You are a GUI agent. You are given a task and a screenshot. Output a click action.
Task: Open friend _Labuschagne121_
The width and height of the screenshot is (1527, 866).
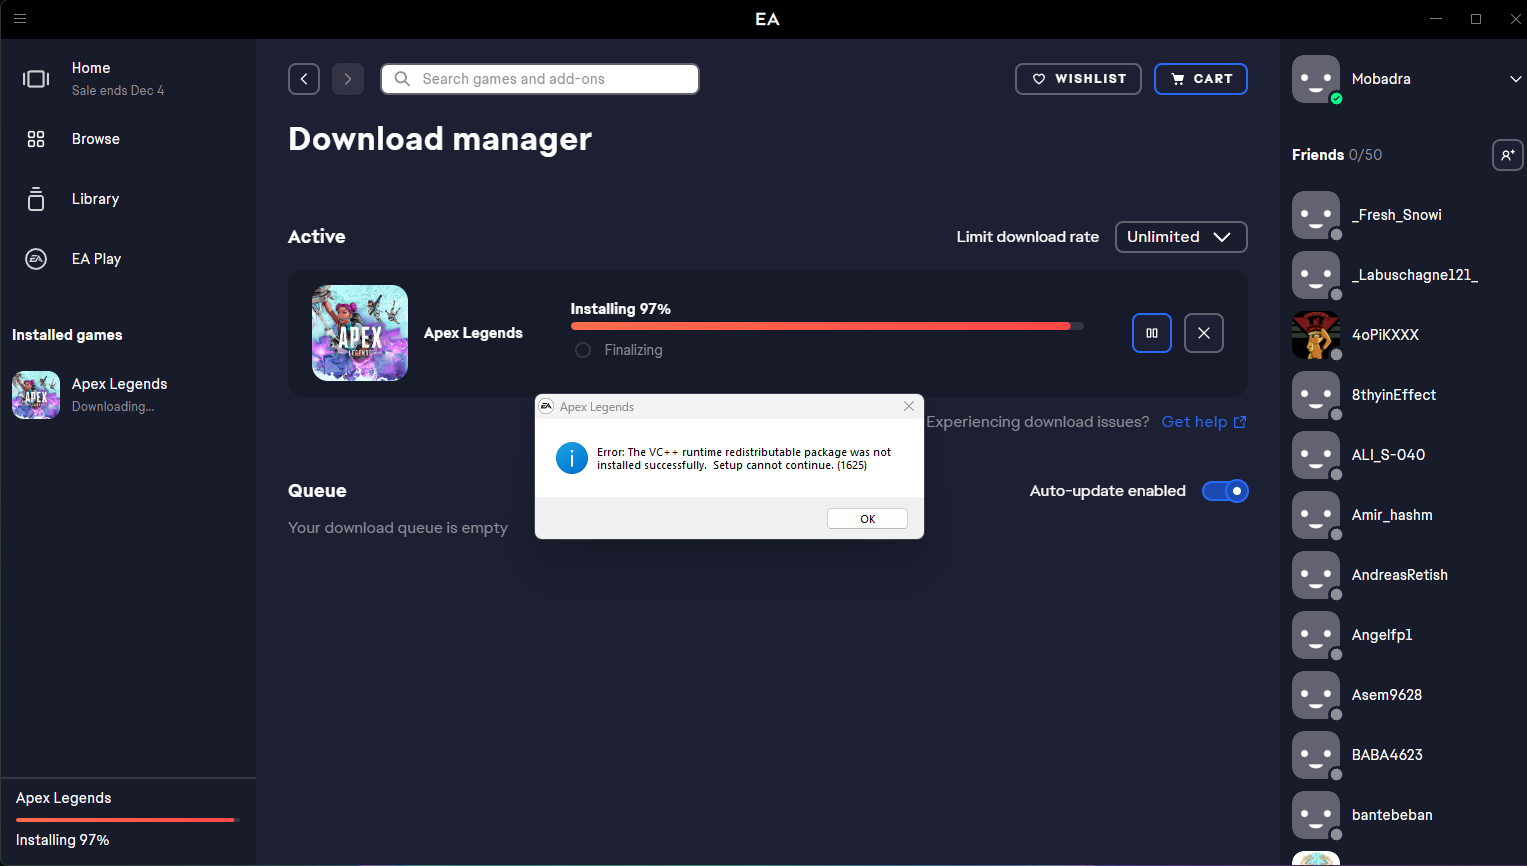[1415, 275]
